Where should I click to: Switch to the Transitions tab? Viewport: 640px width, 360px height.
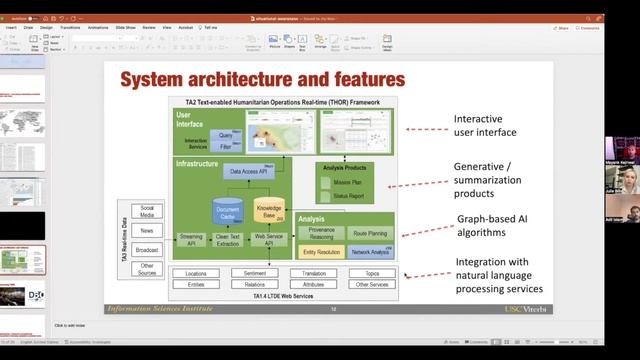70,28
